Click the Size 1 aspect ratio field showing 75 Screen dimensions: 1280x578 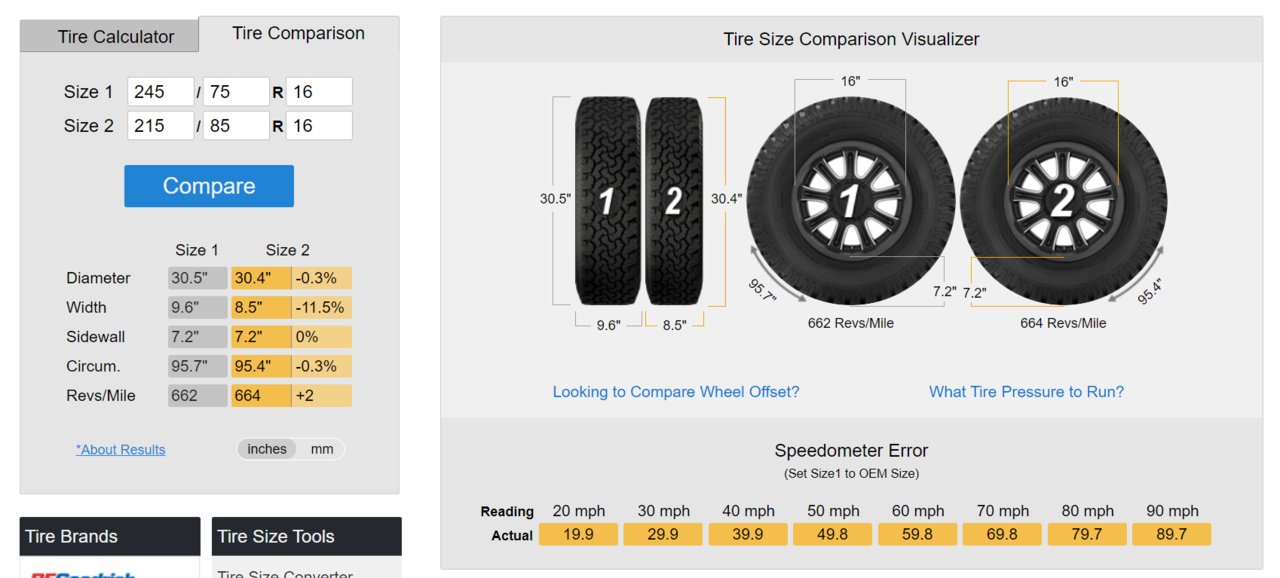point(236,92)
